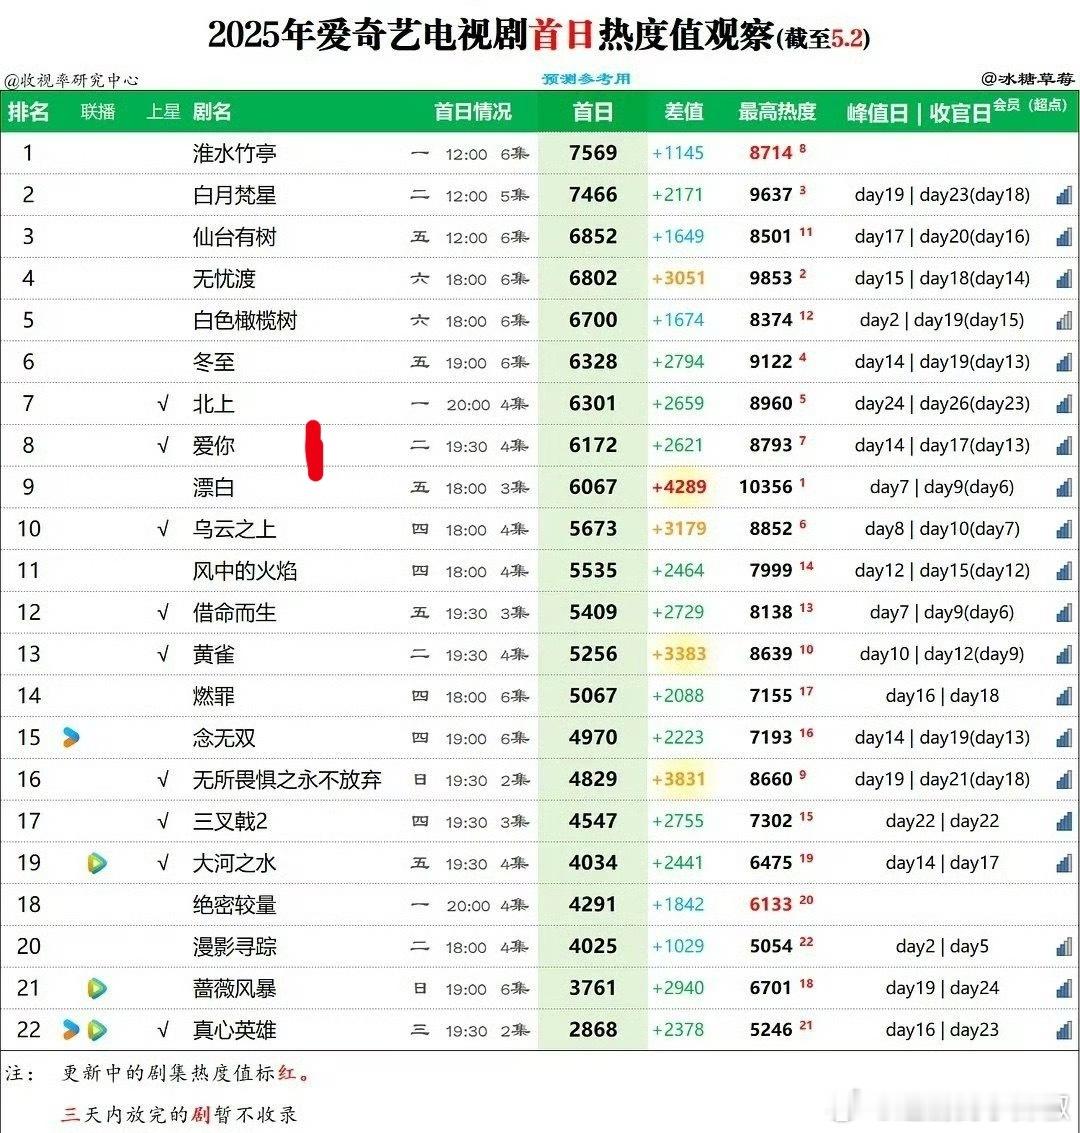Select the red heat value 6133
Image resolution: width=1080 pixels, height=1133 pixels.
(x=771, y=905)
